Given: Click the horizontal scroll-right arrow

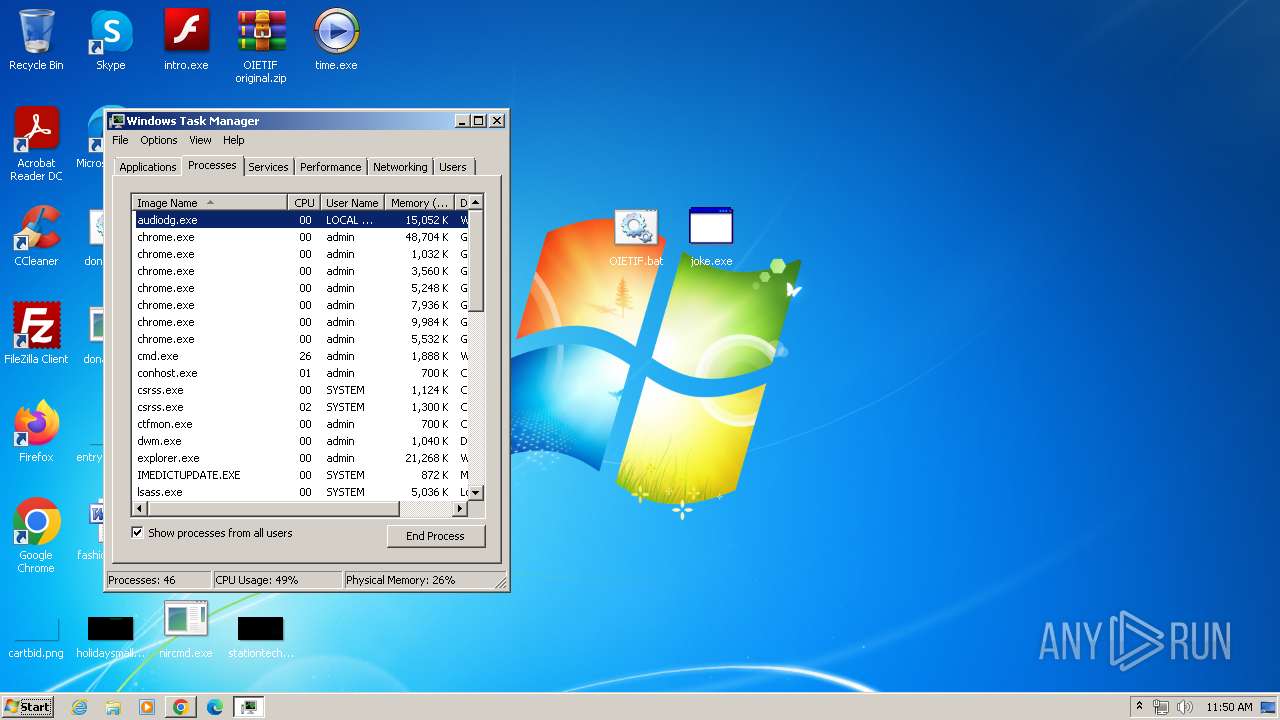Looking at the screenshot, I should pyautogui.click(x=461, y=509).
